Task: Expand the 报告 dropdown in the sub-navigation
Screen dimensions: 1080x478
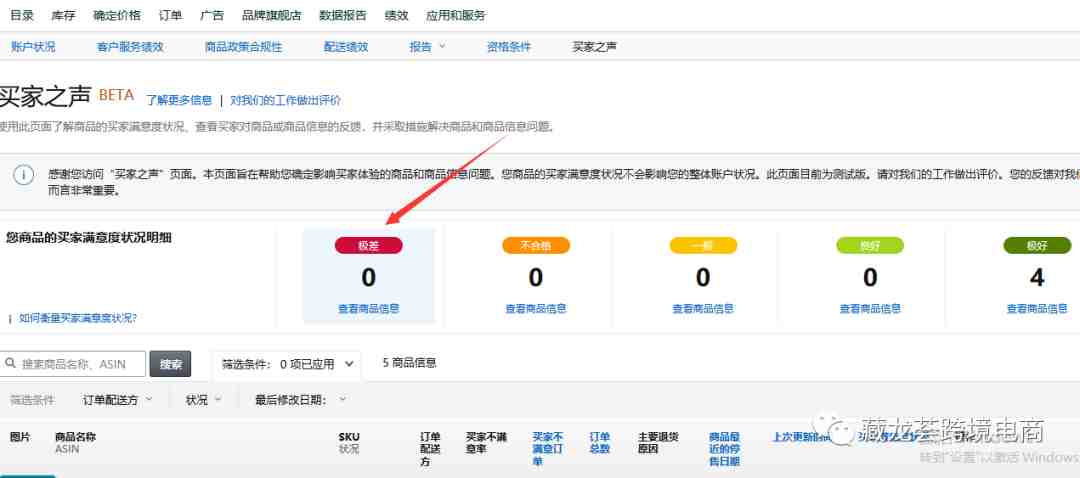Action: click(427, 47)
